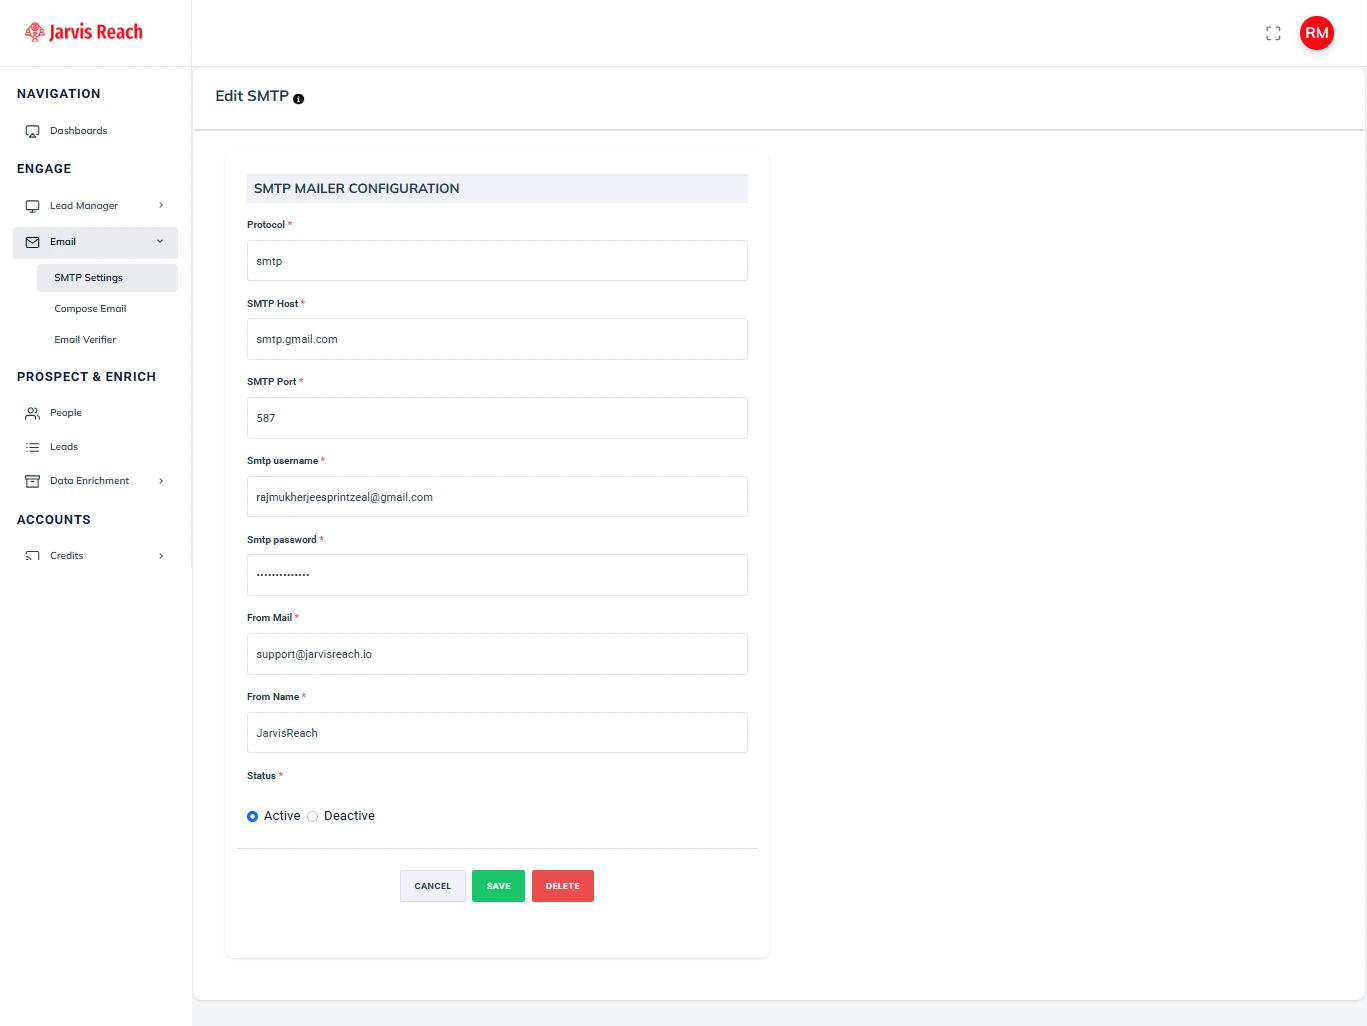The height and width of the screenshot is (1026, 1367).
Task: Click the SMTP MAILER CONFIGURATION heading
Action: point(357,188)
